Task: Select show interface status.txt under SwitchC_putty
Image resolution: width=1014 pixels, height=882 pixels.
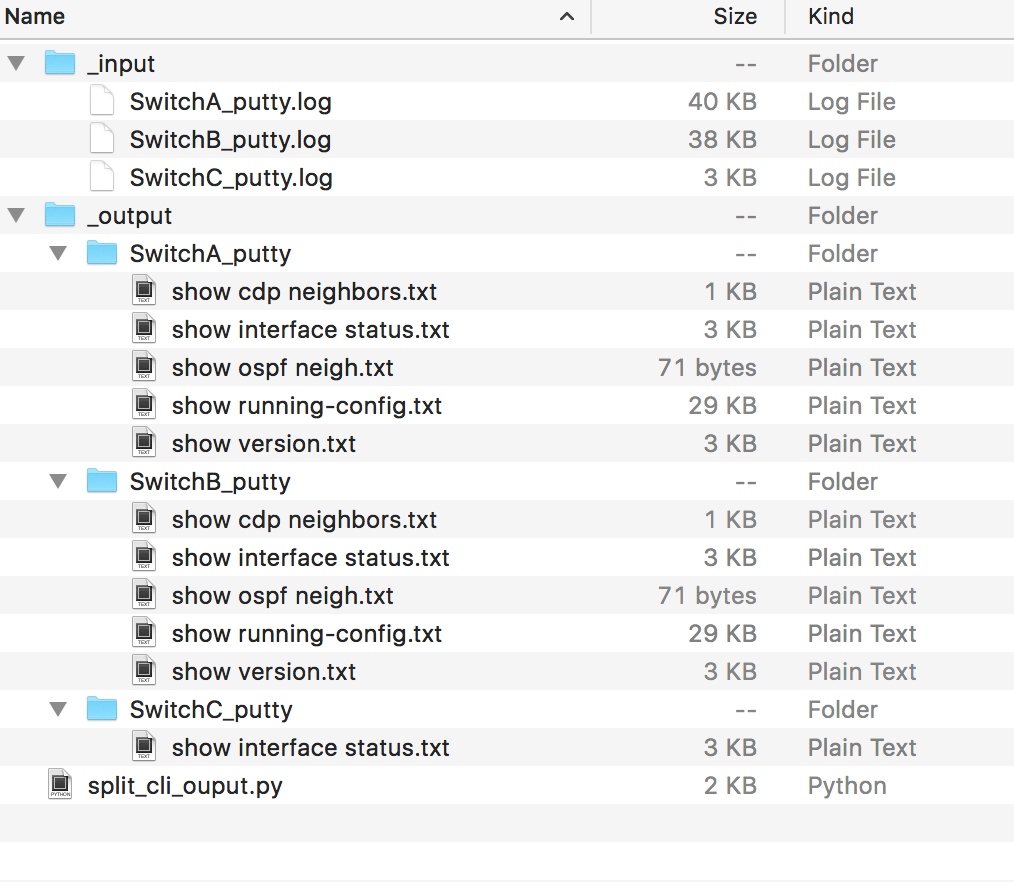Action: pos(310,748)
